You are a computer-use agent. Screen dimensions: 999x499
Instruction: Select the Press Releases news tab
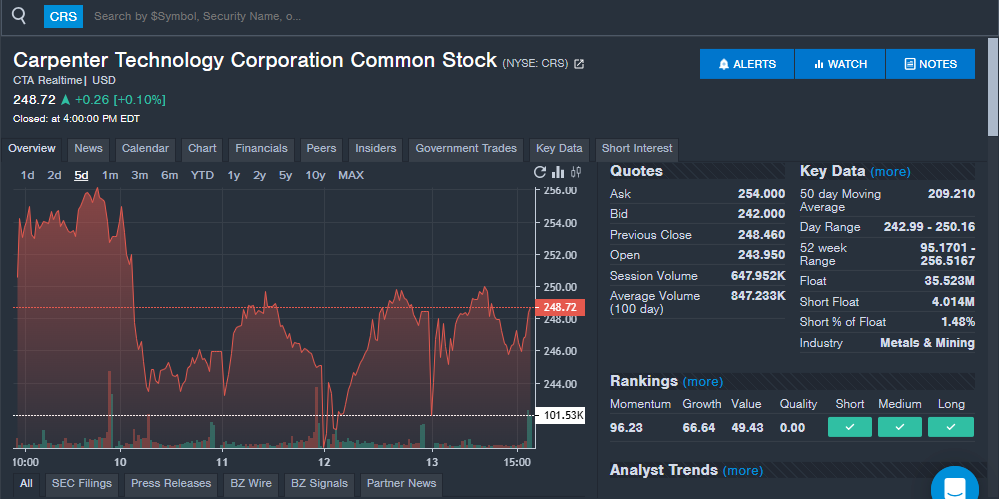(x=171, y=484)
